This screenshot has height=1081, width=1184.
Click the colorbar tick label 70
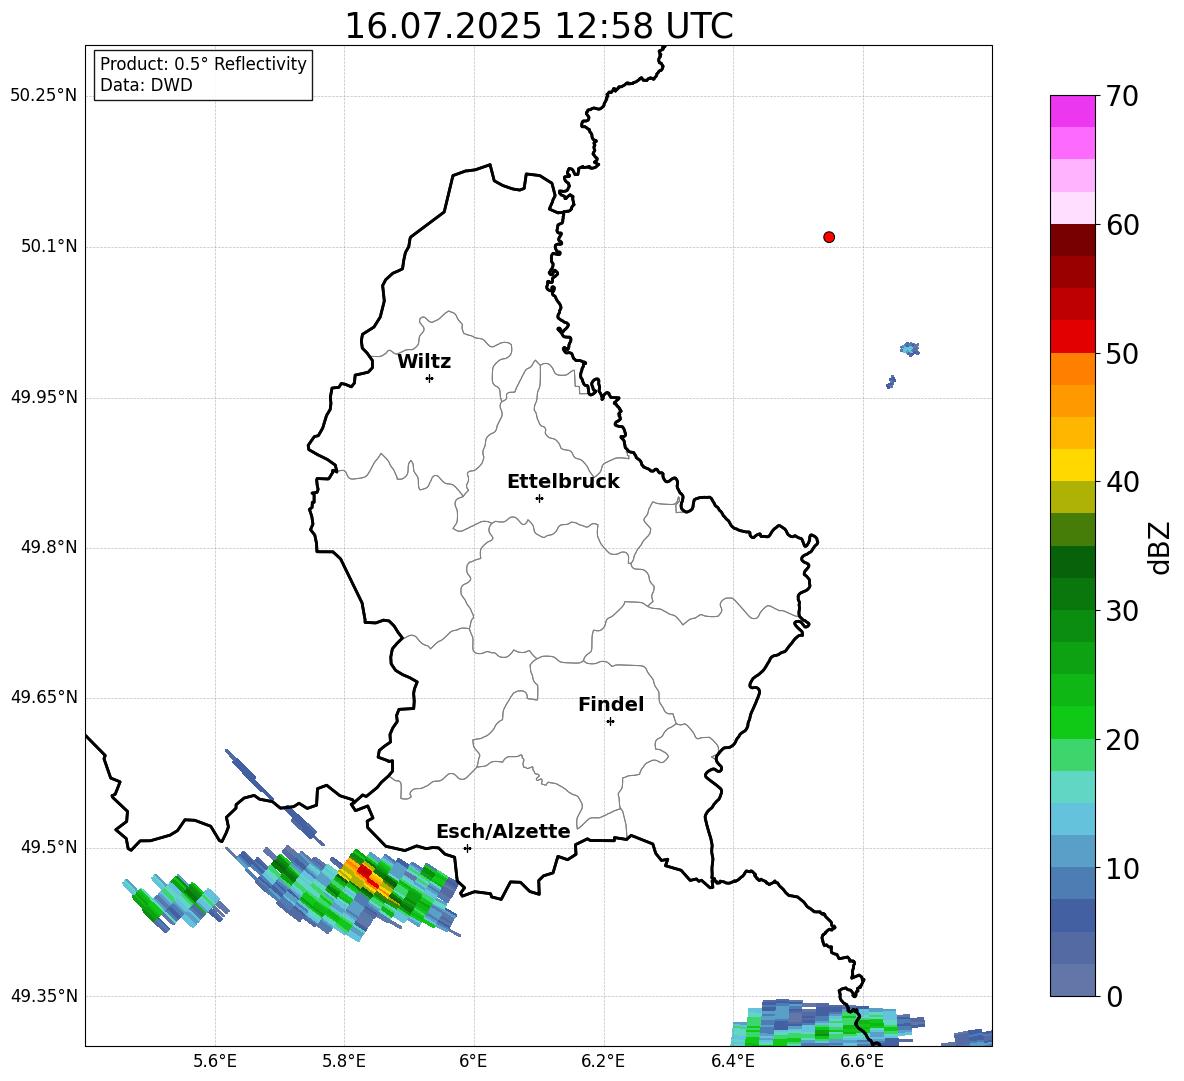click(1121, 97)
